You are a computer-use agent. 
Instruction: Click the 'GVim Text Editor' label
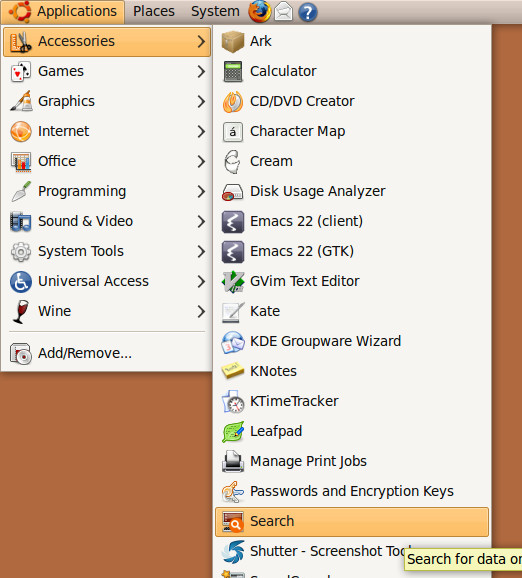305,281
